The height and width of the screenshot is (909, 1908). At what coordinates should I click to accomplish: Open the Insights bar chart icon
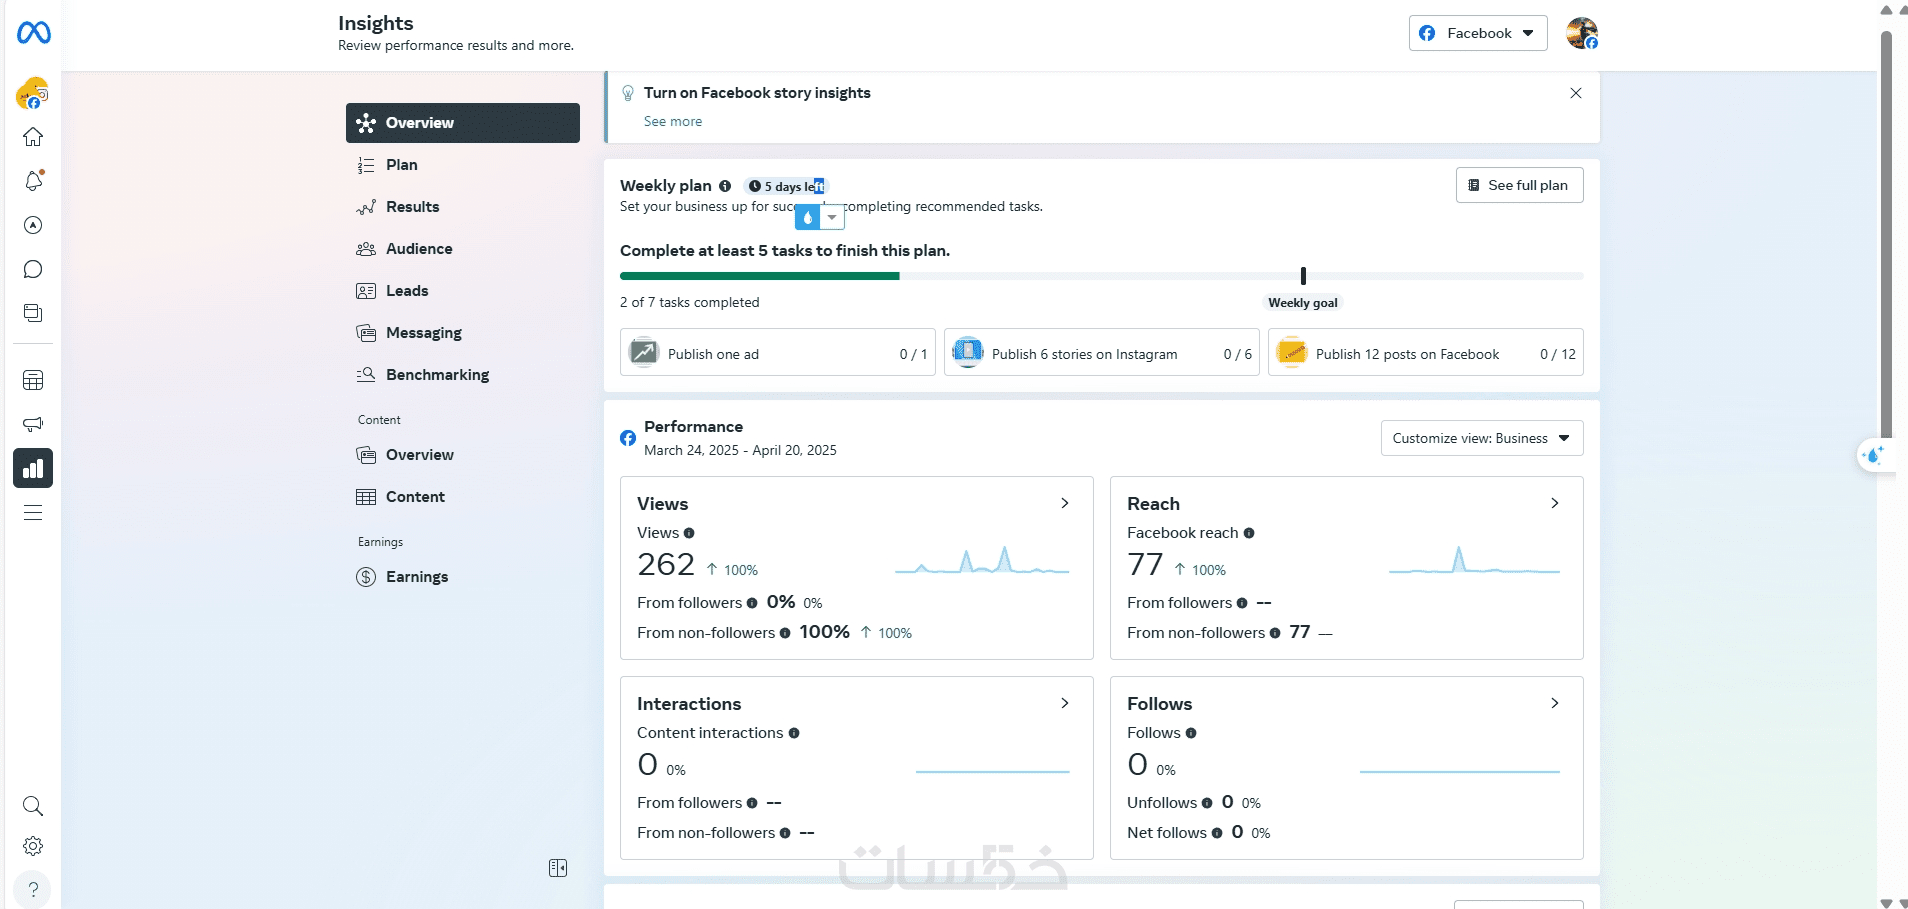[33, 468]
